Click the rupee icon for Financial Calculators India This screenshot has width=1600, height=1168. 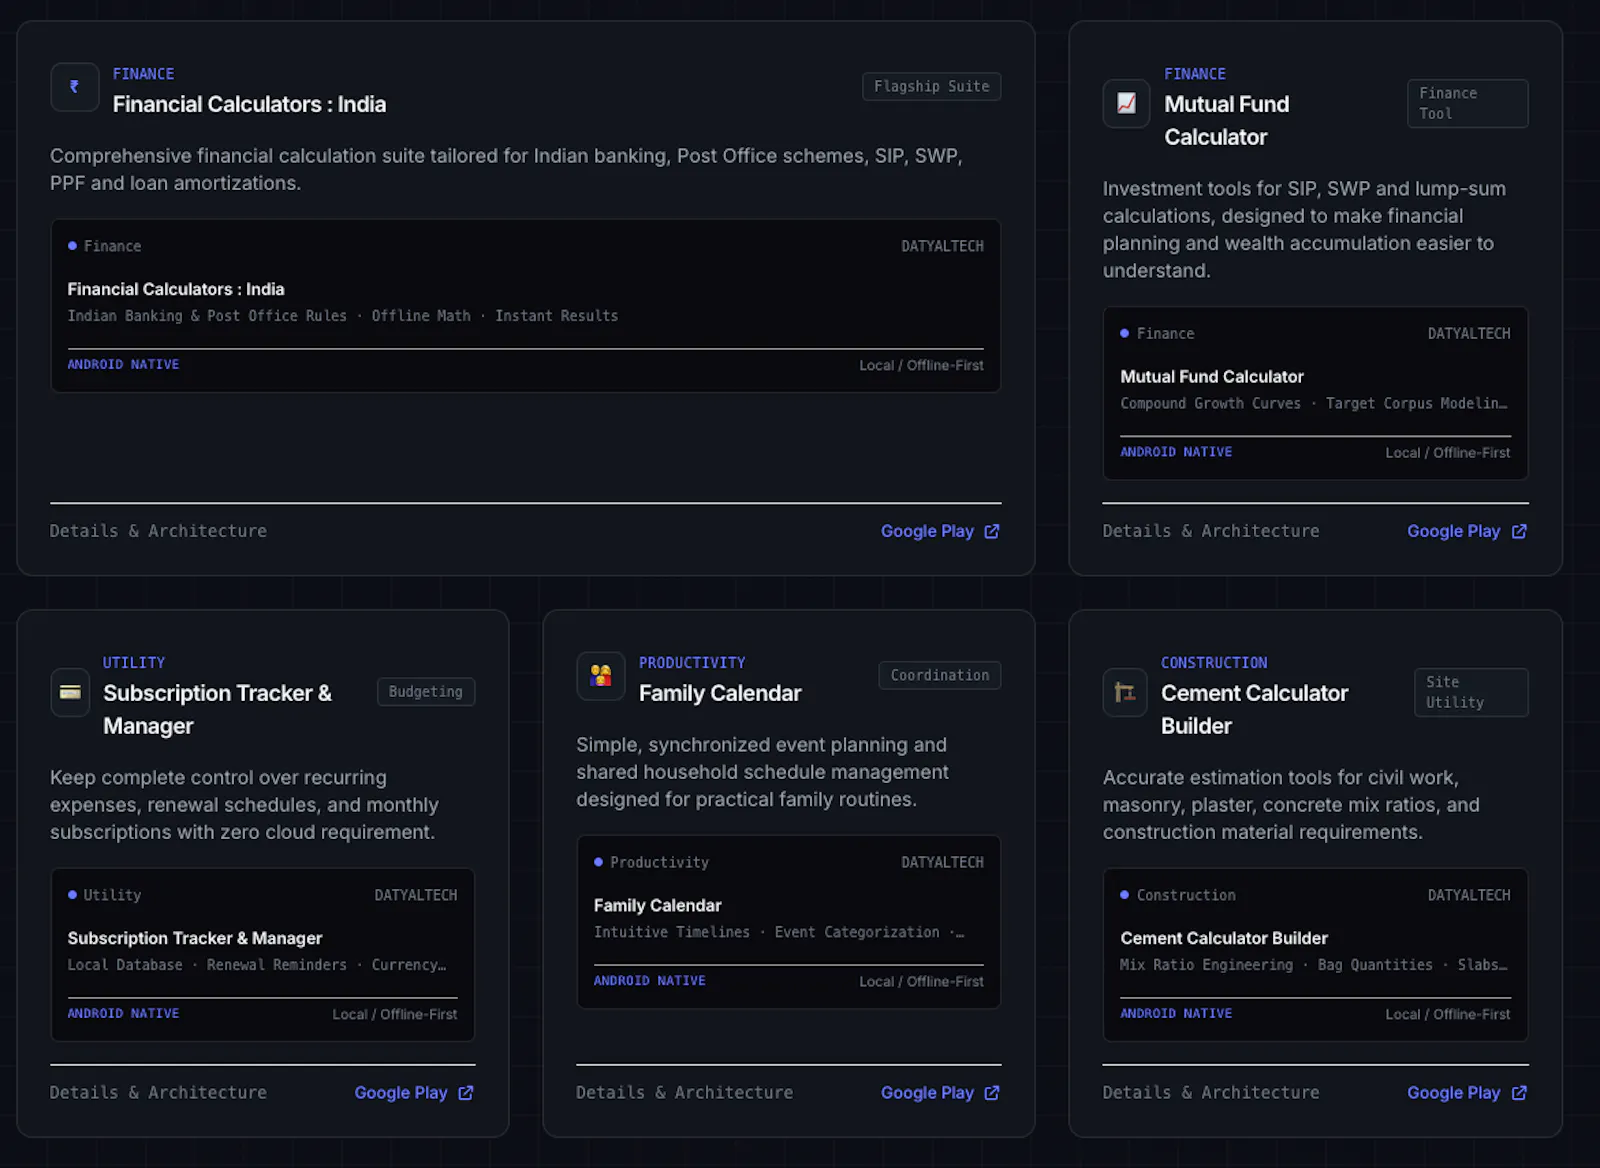pos(75,87)
